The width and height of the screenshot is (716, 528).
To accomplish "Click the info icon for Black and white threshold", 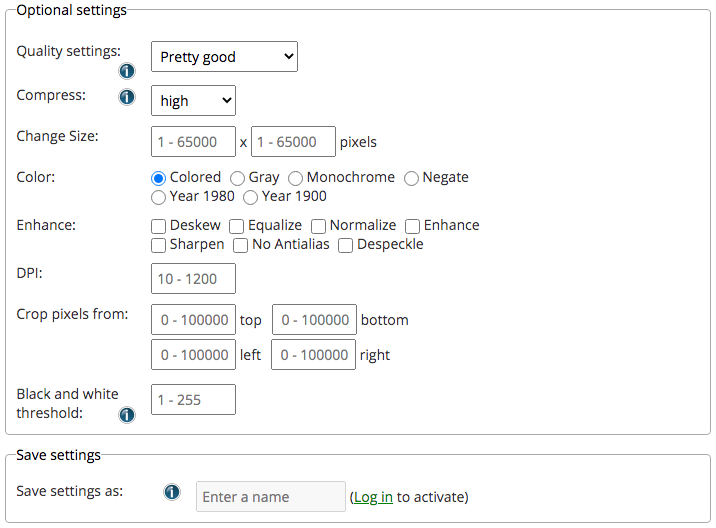I will [127, 415].
